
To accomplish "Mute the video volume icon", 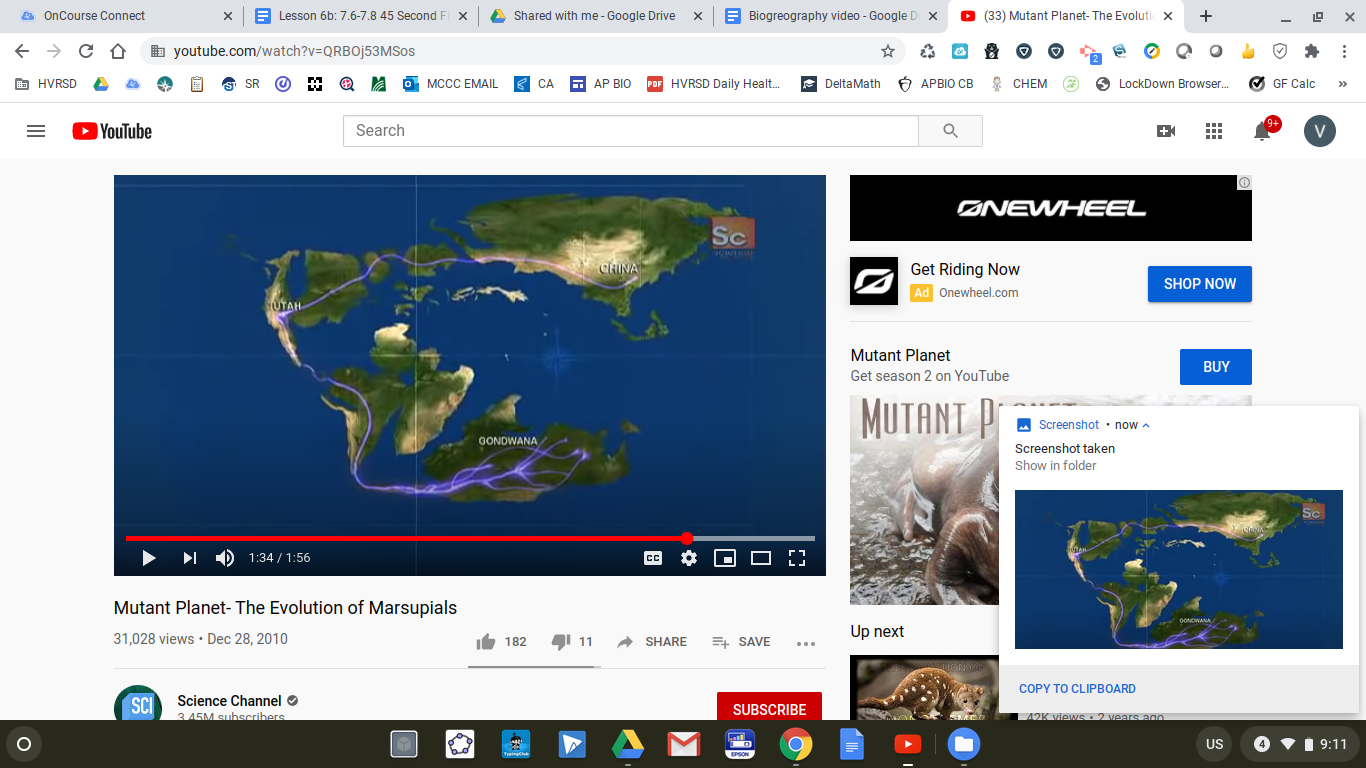I will (225, 558).
